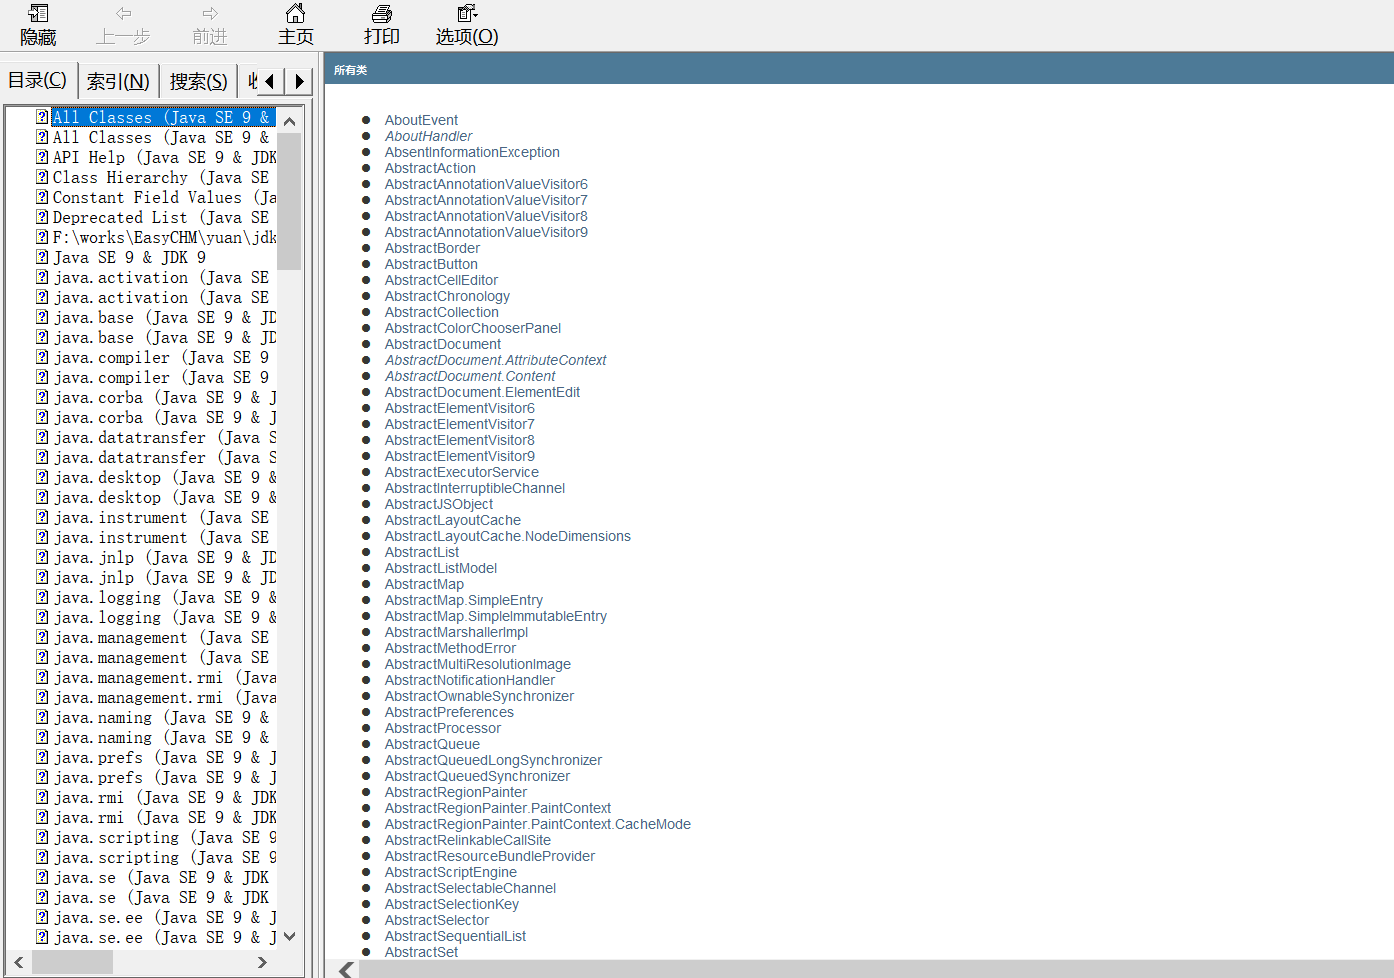
Task: Open AbstractMap.SimpleEntry link
Action: pyautogui.click(x=464, y=600)
